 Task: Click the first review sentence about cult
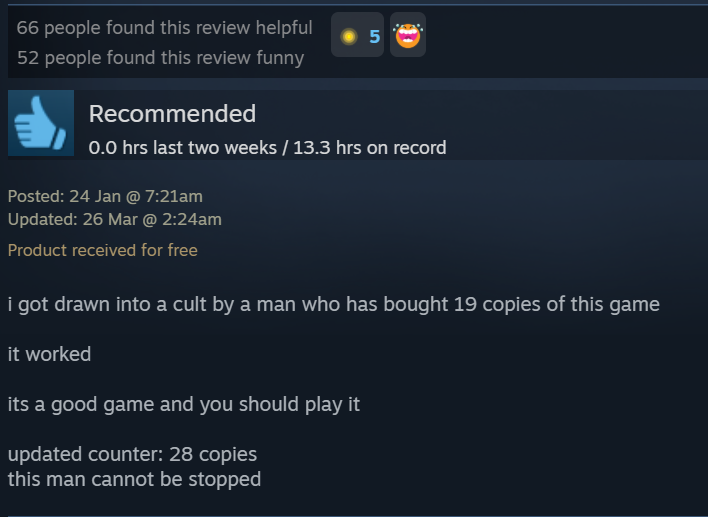[334, 304]
